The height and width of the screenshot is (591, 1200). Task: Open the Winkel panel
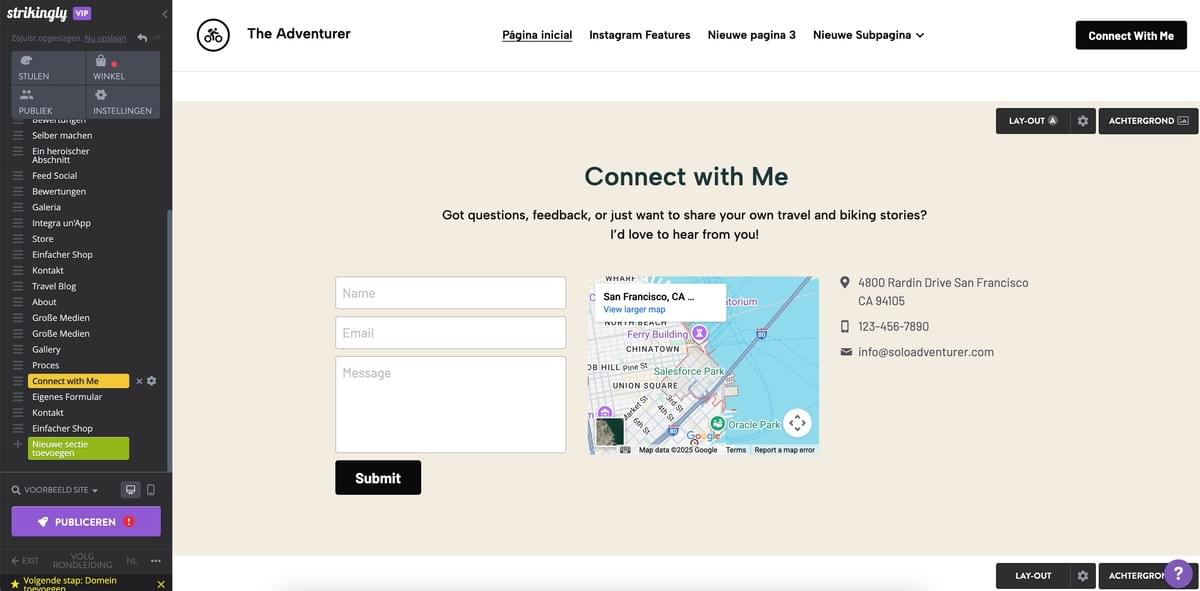click(x=123, y=68)
